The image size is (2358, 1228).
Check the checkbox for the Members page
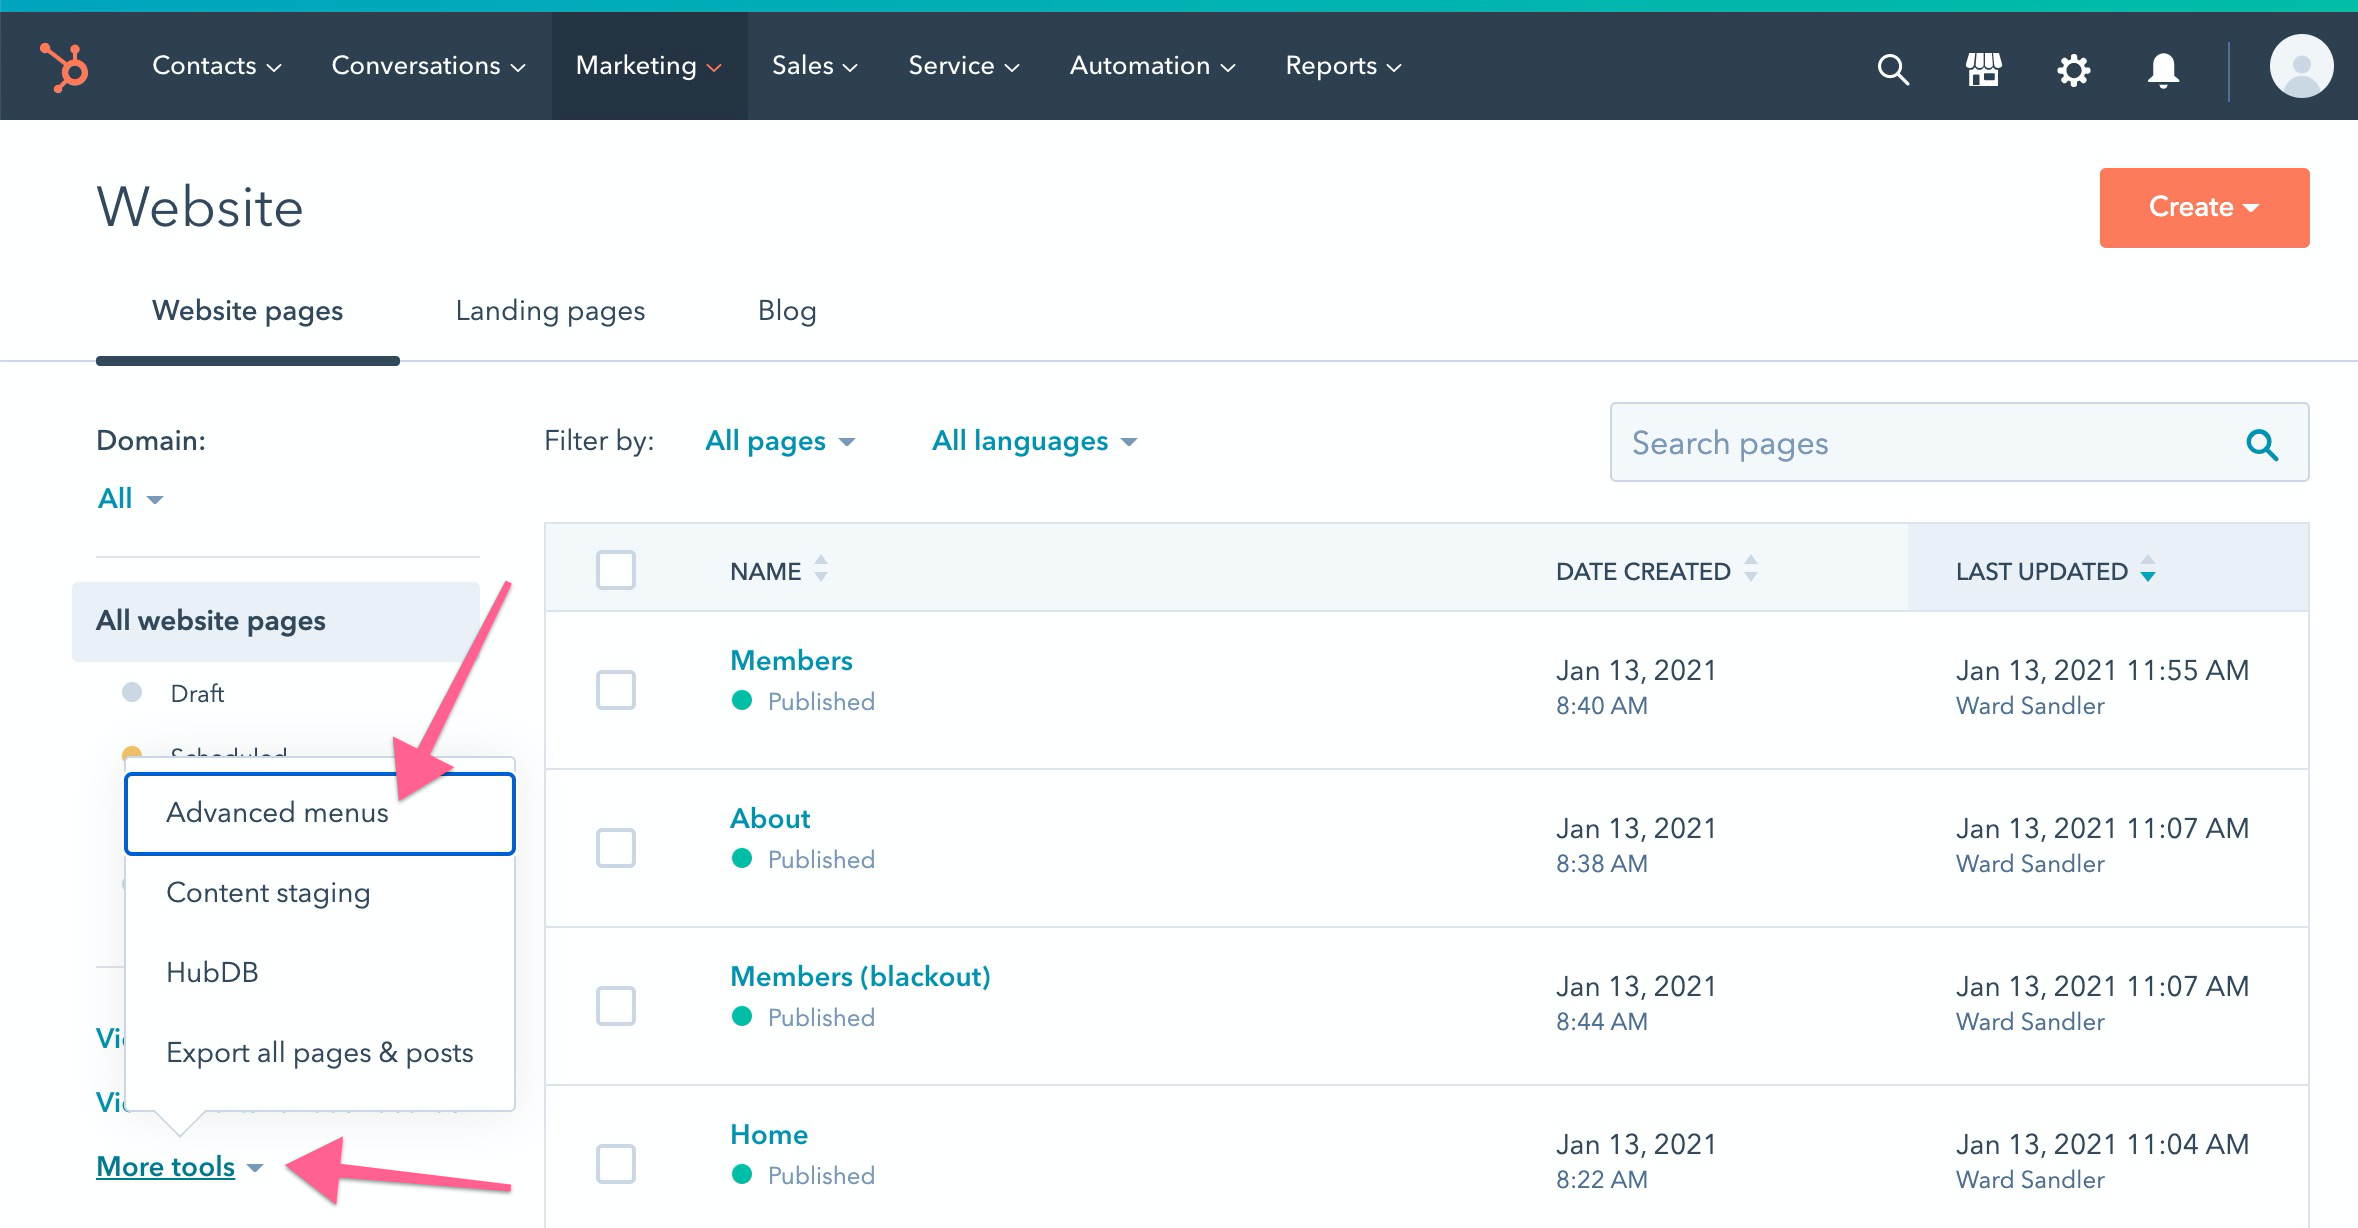(x=615, y=689)
